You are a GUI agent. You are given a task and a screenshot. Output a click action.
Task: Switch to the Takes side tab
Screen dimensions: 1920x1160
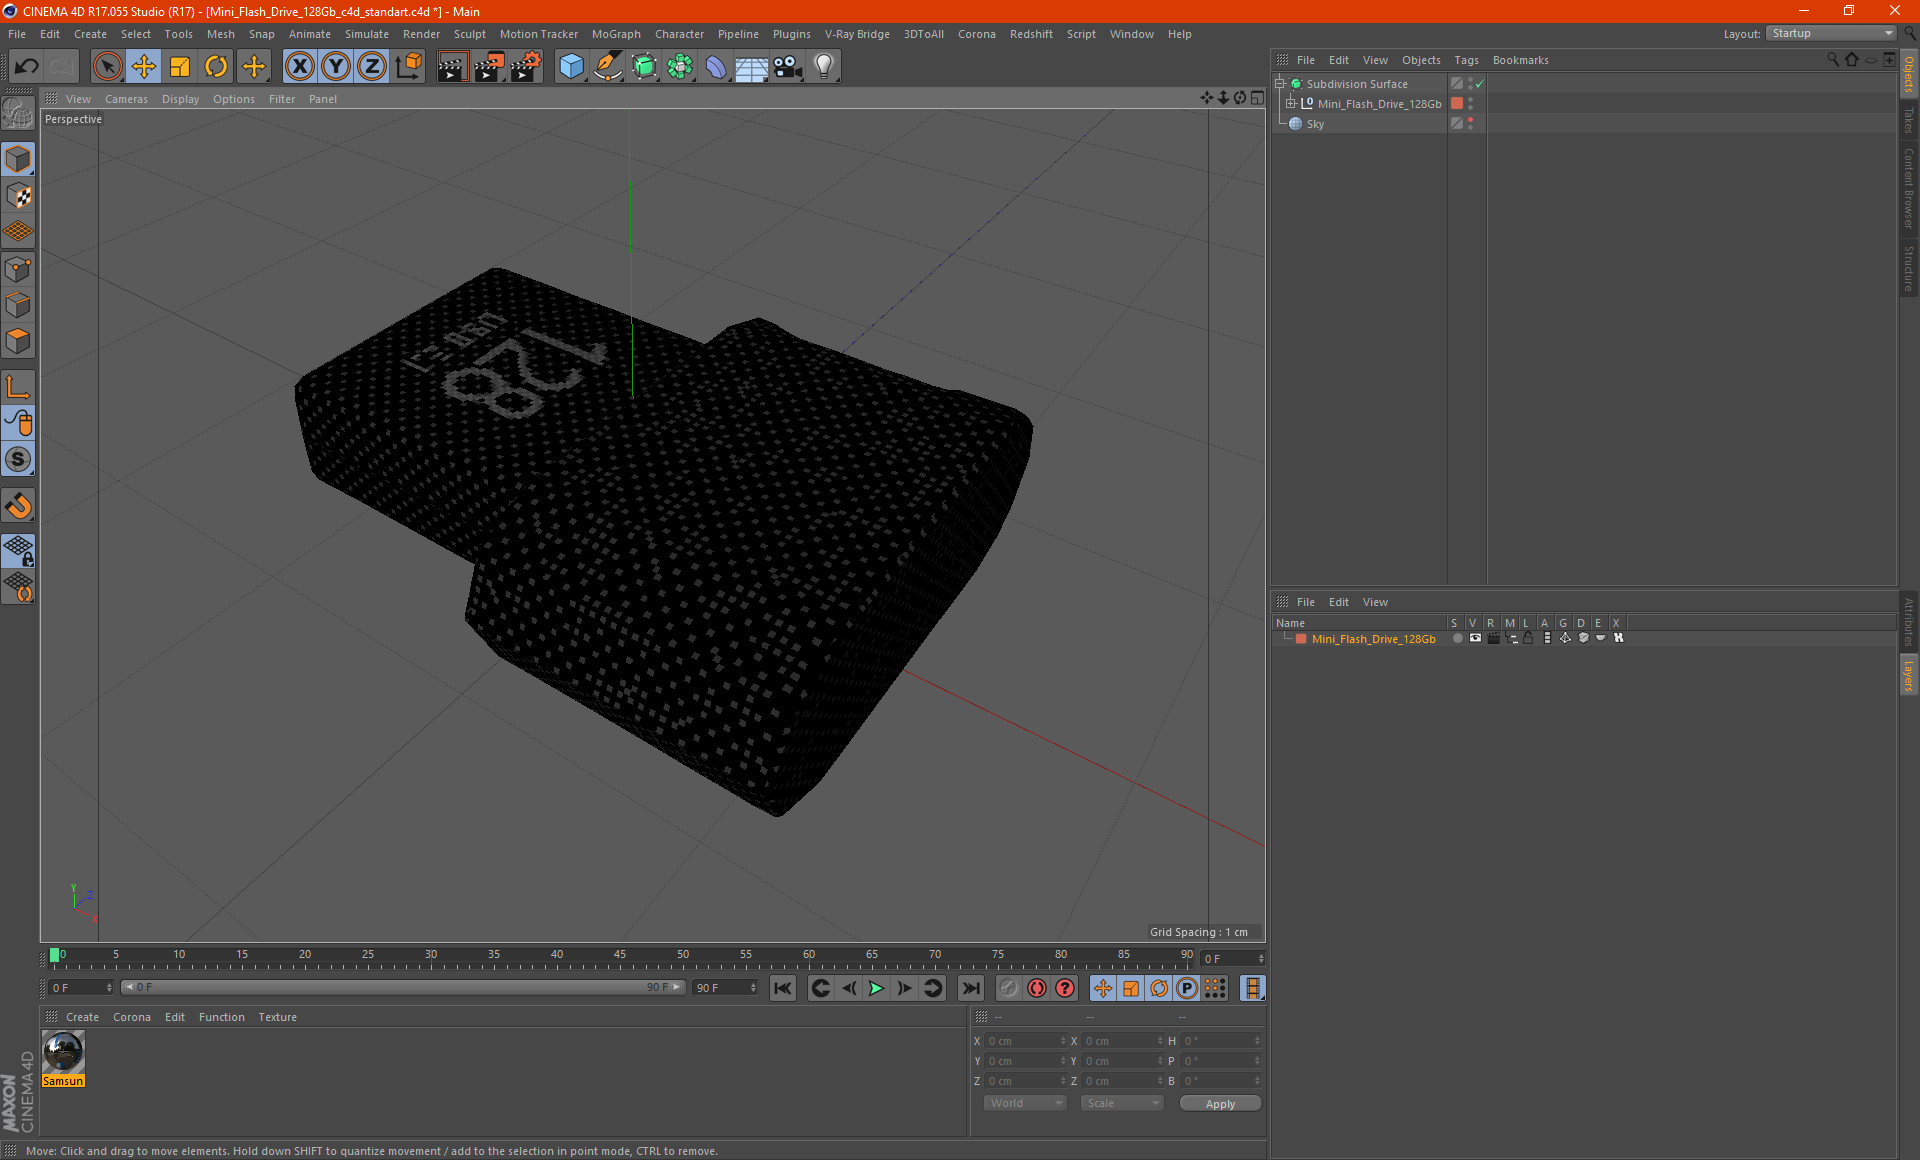tap(1909, 120)
